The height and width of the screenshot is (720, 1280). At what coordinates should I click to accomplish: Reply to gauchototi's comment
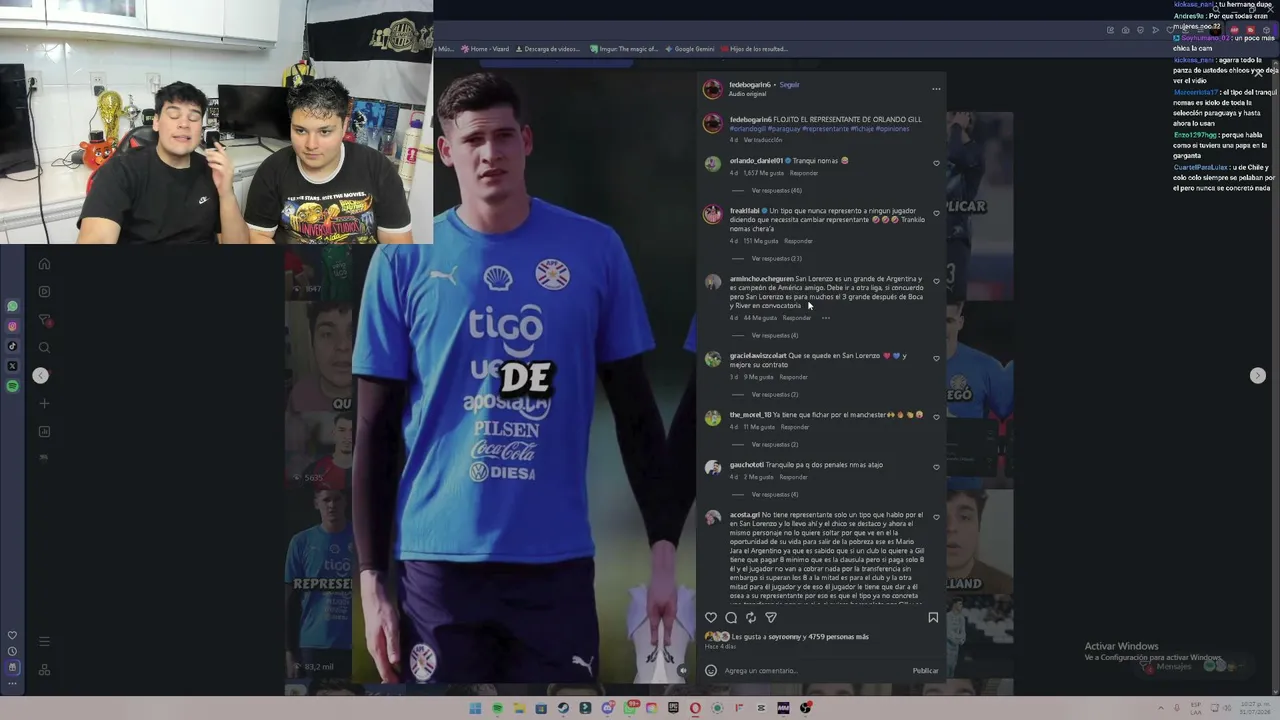coord(793,477)
